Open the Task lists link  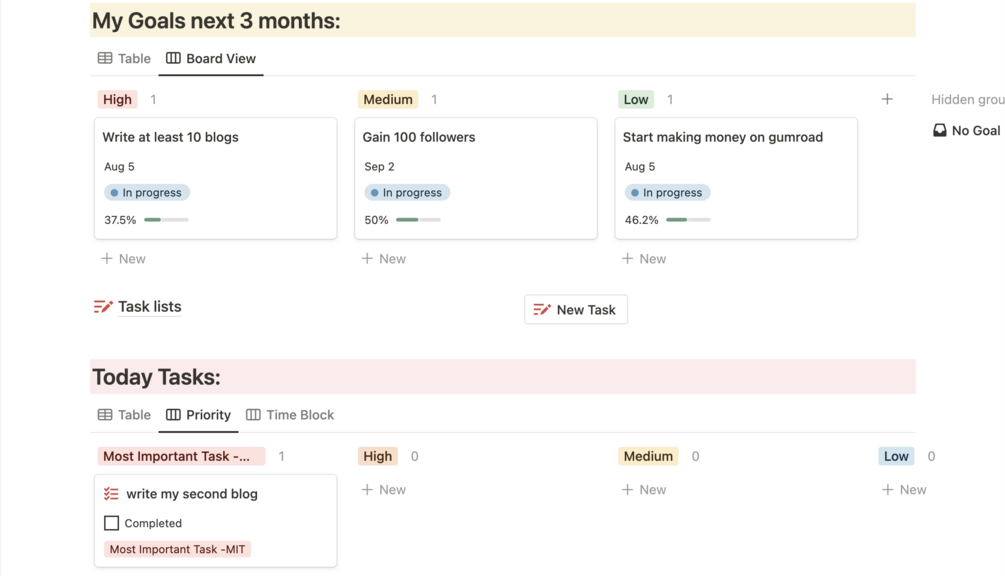[149, 307]
